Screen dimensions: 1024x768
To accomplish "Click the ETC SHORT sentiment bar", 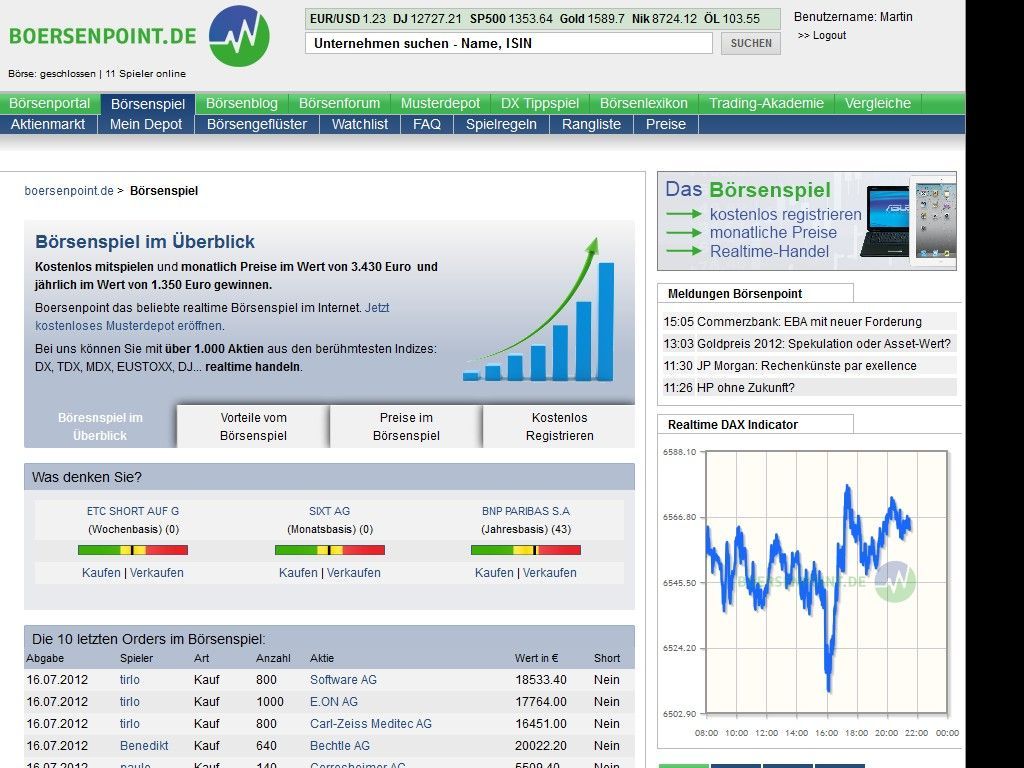I will (x=133, y=550).
